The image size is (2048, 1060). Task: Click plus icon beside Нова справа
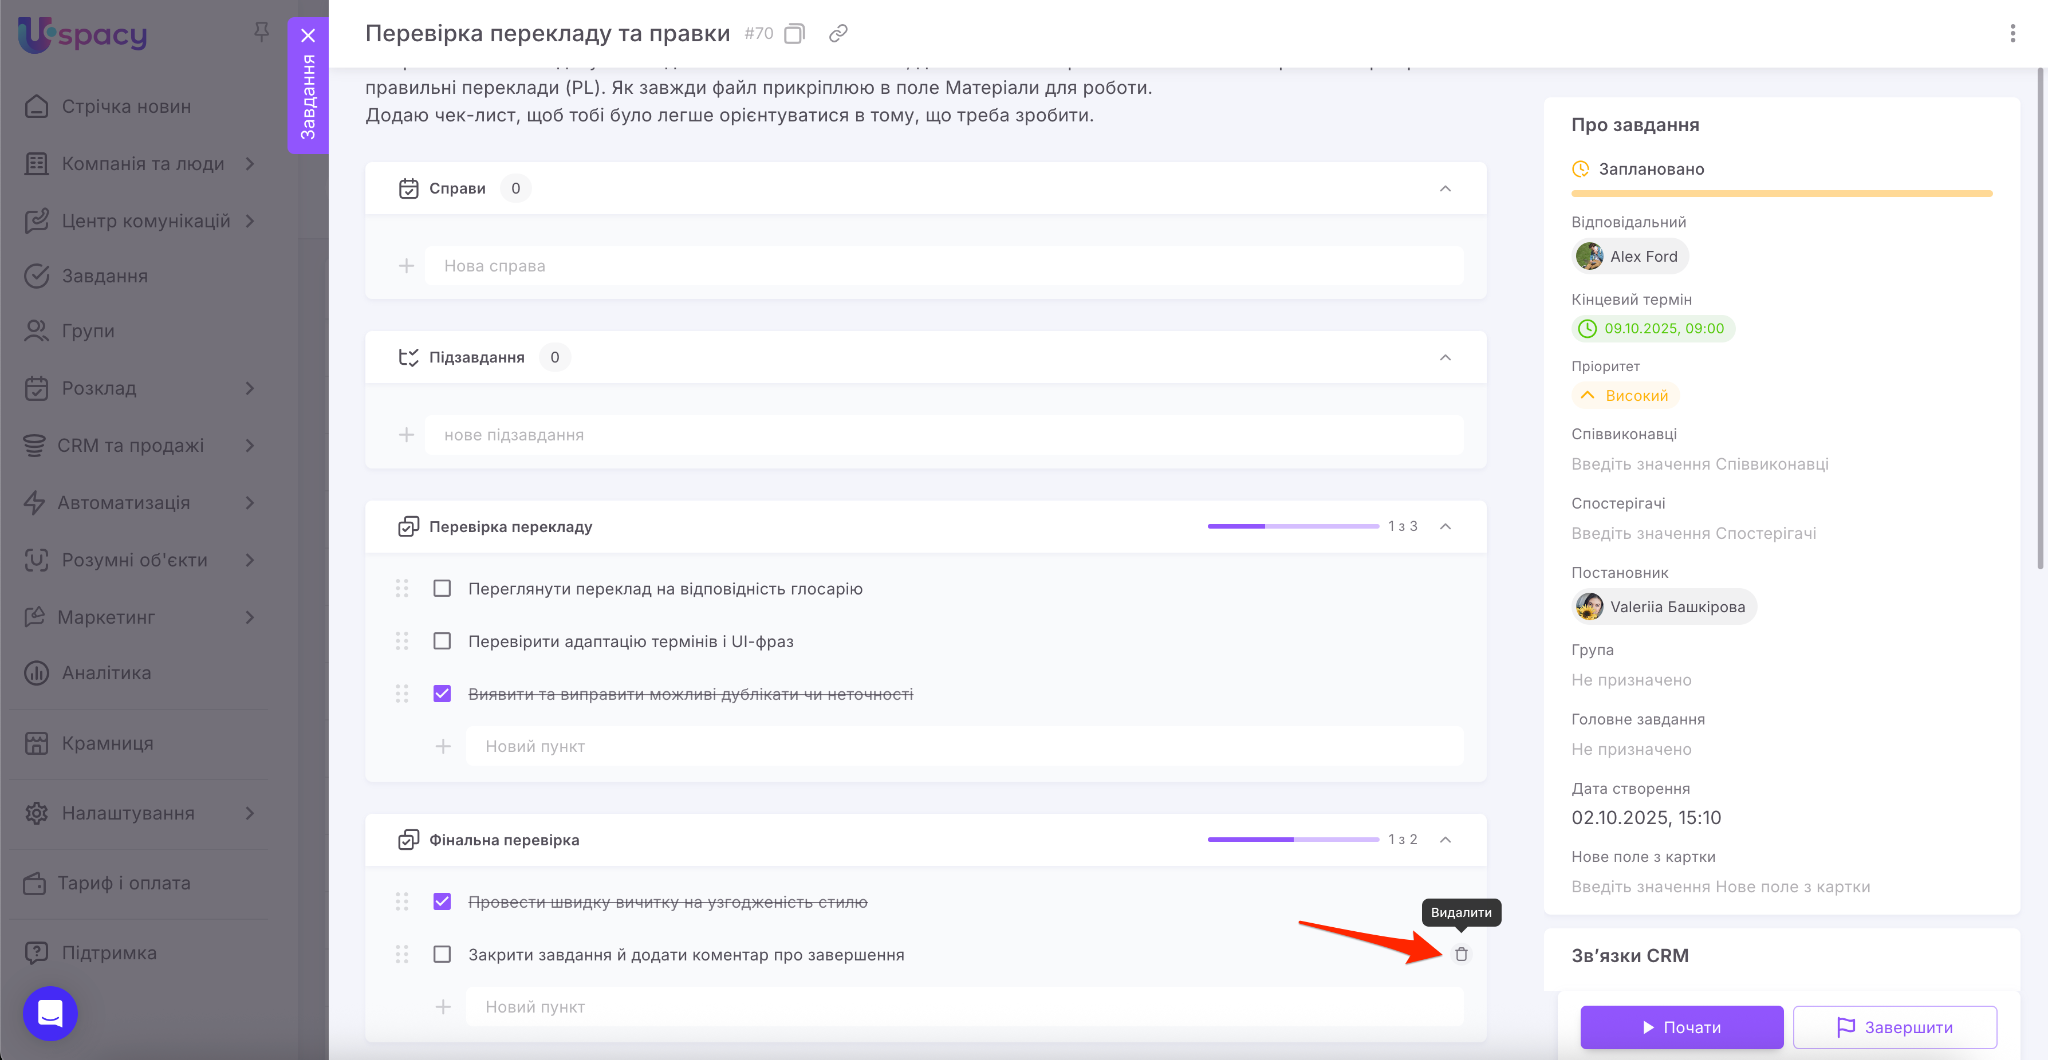[x=406, y=266]
